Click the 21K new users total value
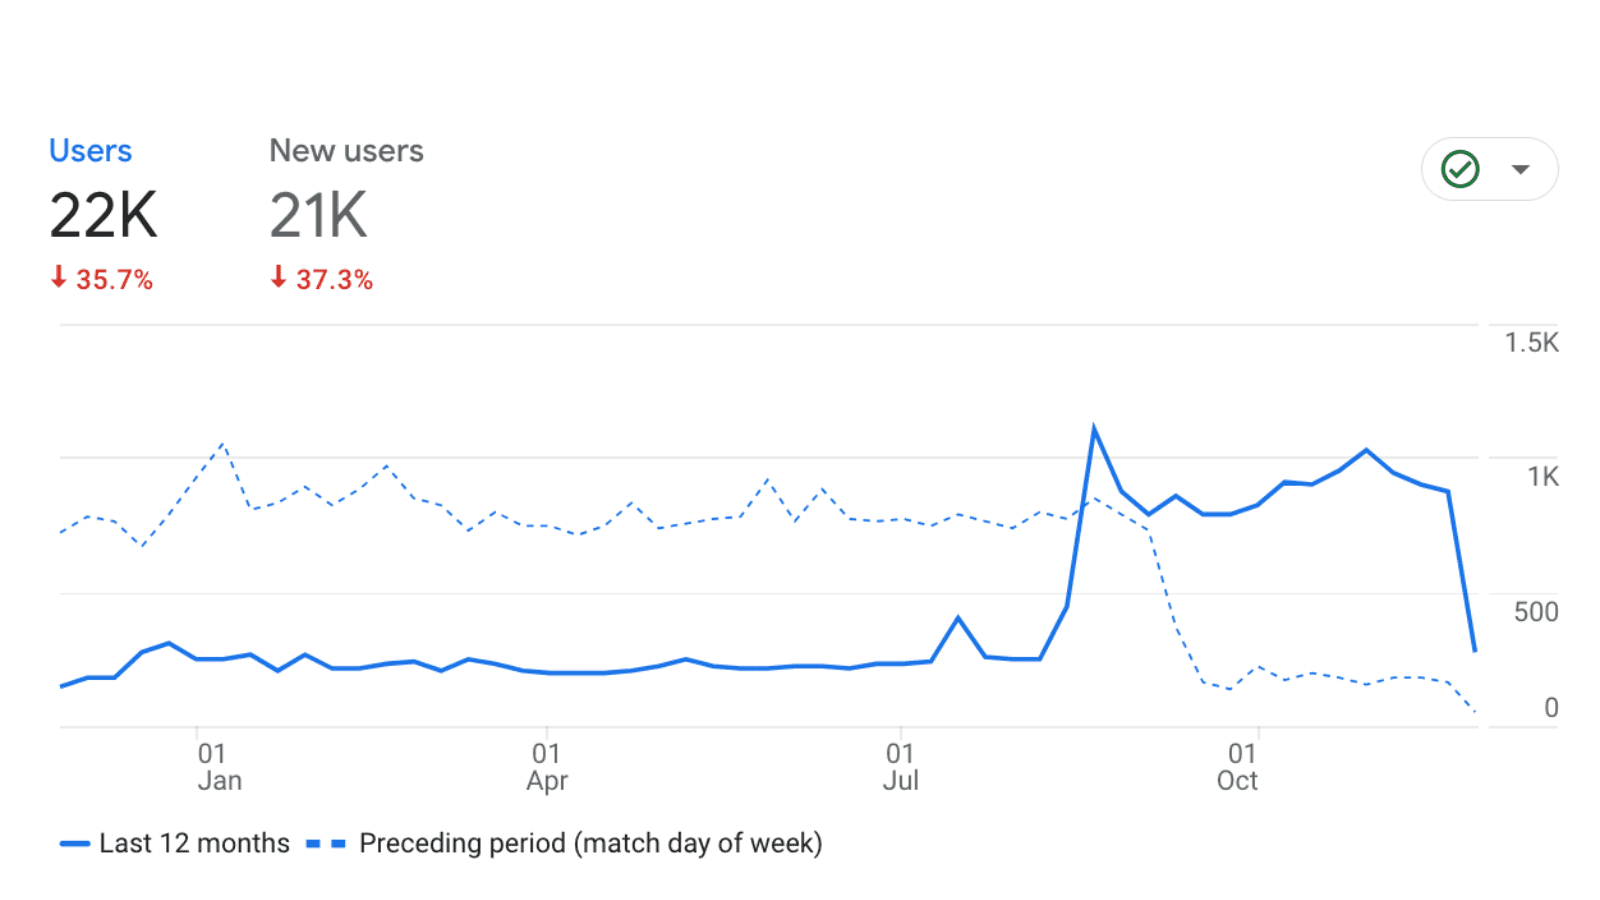Viewport: 1600px width, 900px height. click(x=319, y=215)
